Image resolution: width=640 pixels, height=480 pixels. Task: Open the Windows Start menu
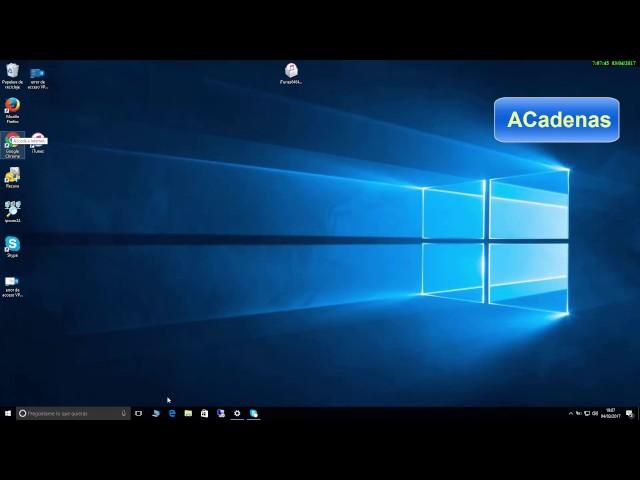coord(8,413)
